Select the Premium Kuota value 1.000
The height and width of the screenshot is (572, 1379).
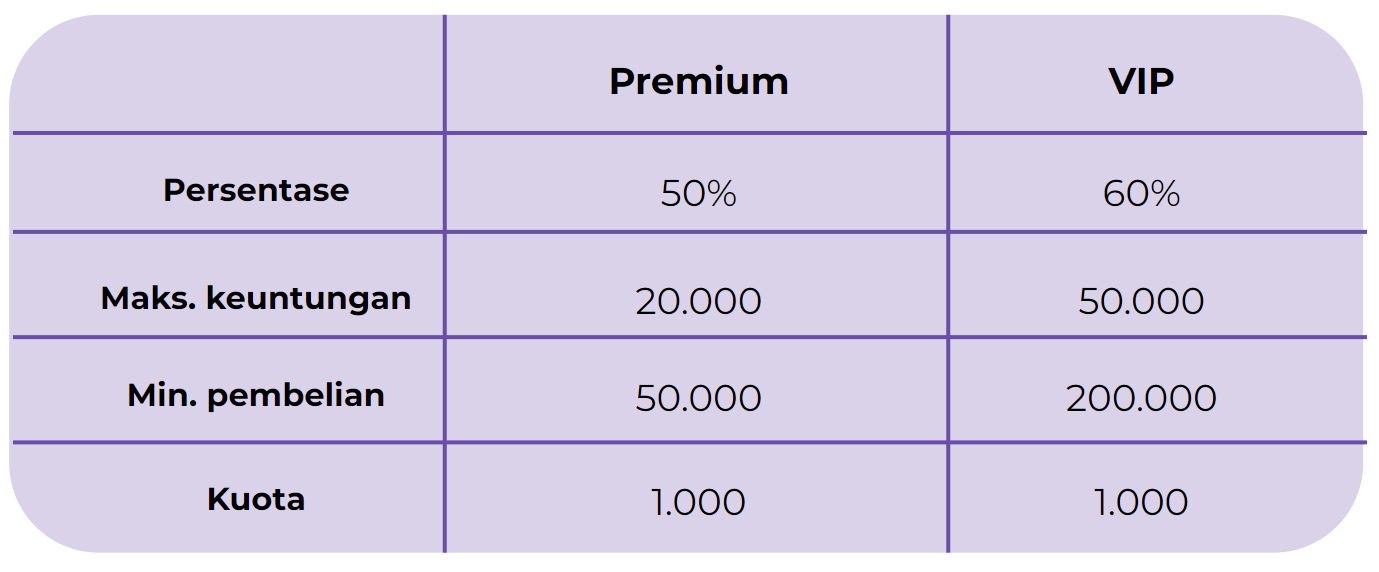click(x=698, y=502)
